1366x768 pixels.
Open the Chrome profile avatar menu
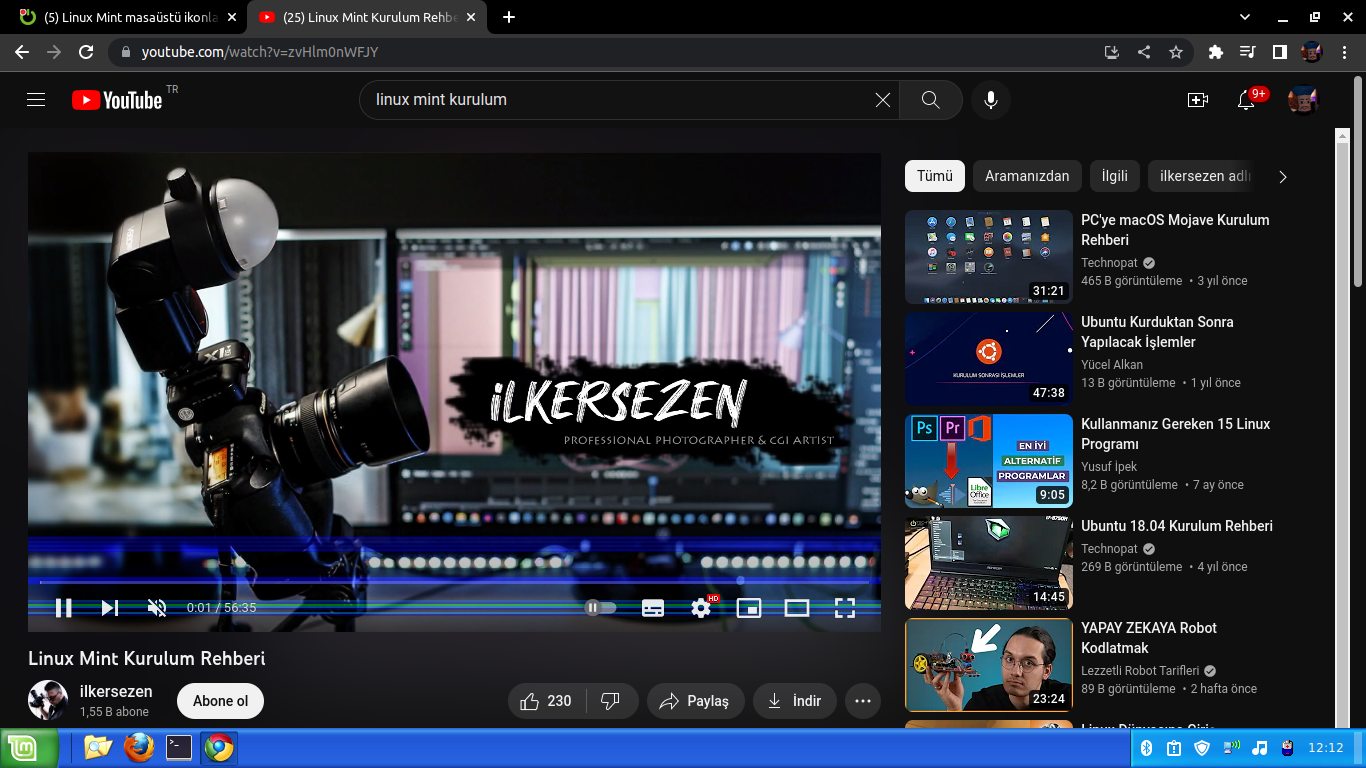point(1311,52)
